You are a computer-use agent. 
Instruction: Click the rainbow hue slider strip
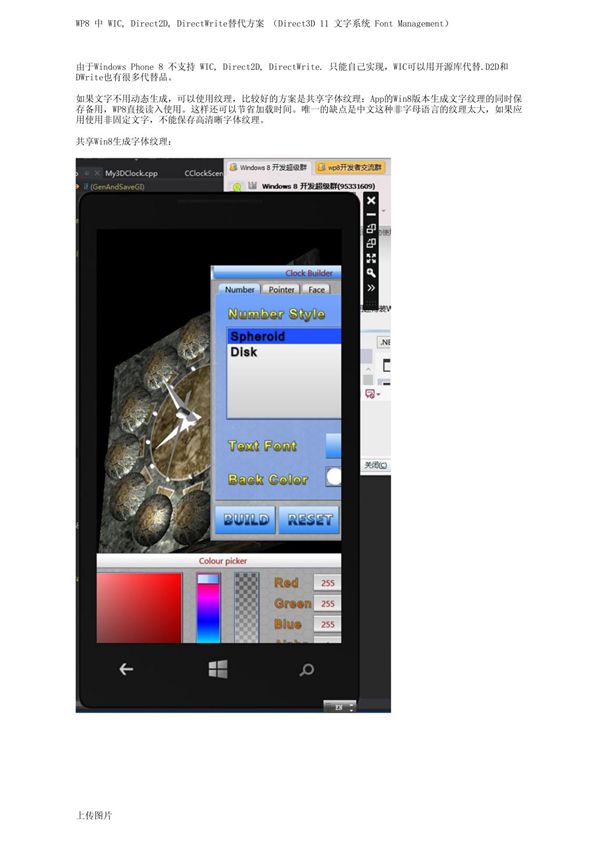[208, 608]
